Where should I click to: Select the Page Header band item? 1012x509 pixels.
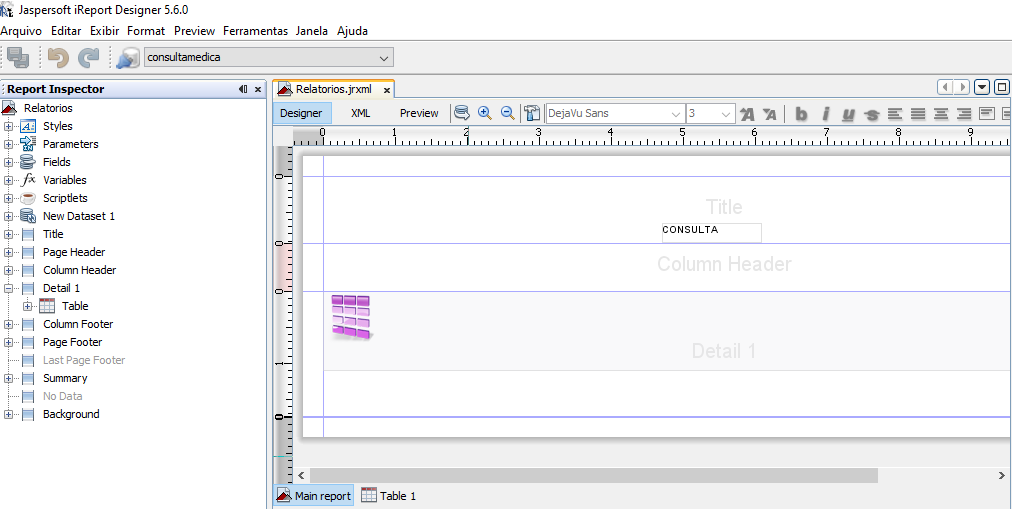[74, 252]
